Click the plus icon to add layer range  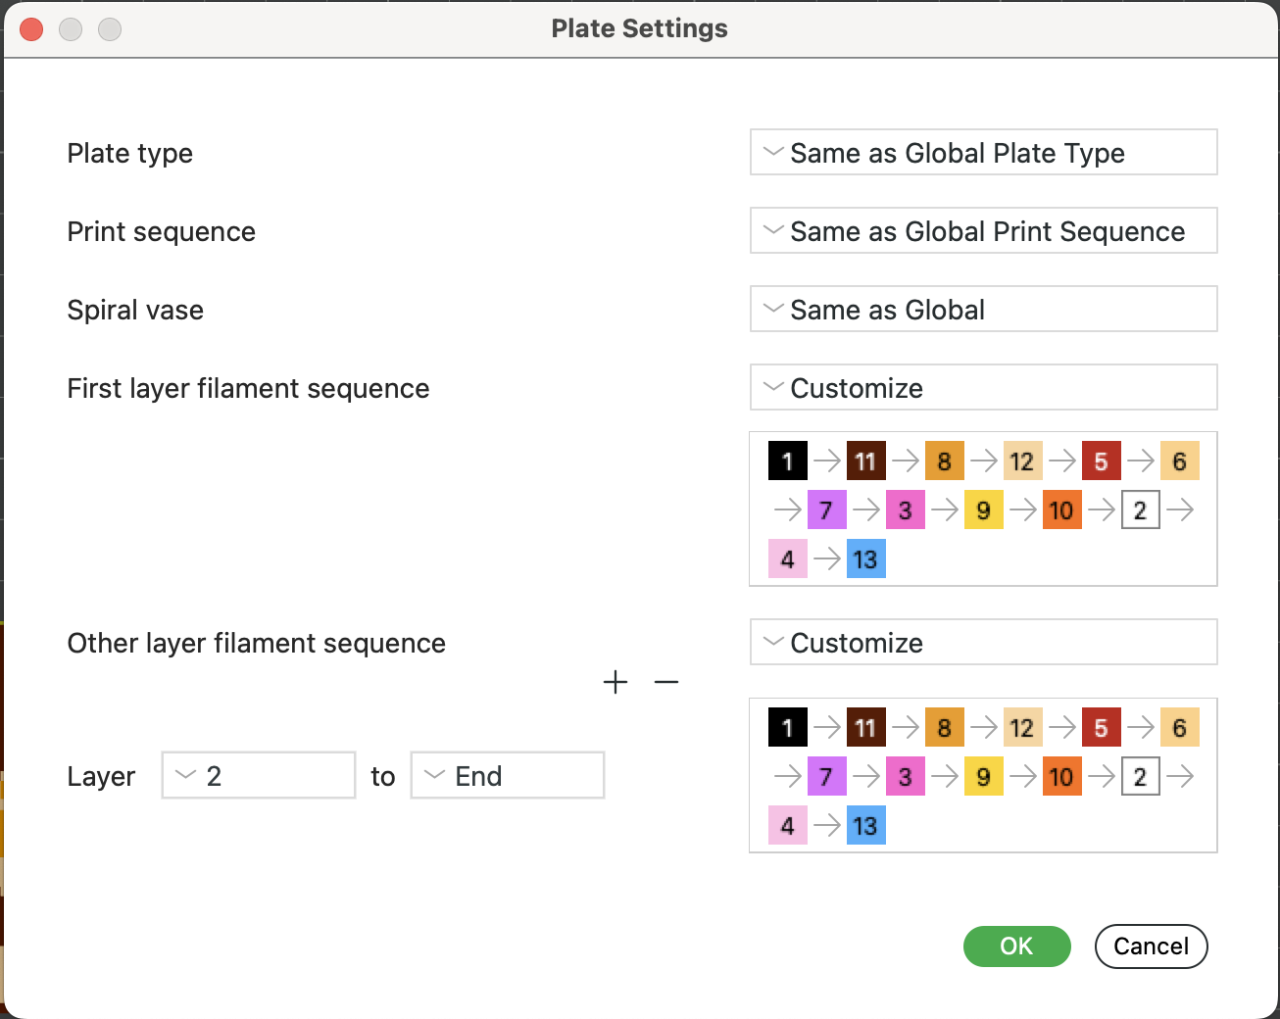(616, 682)
